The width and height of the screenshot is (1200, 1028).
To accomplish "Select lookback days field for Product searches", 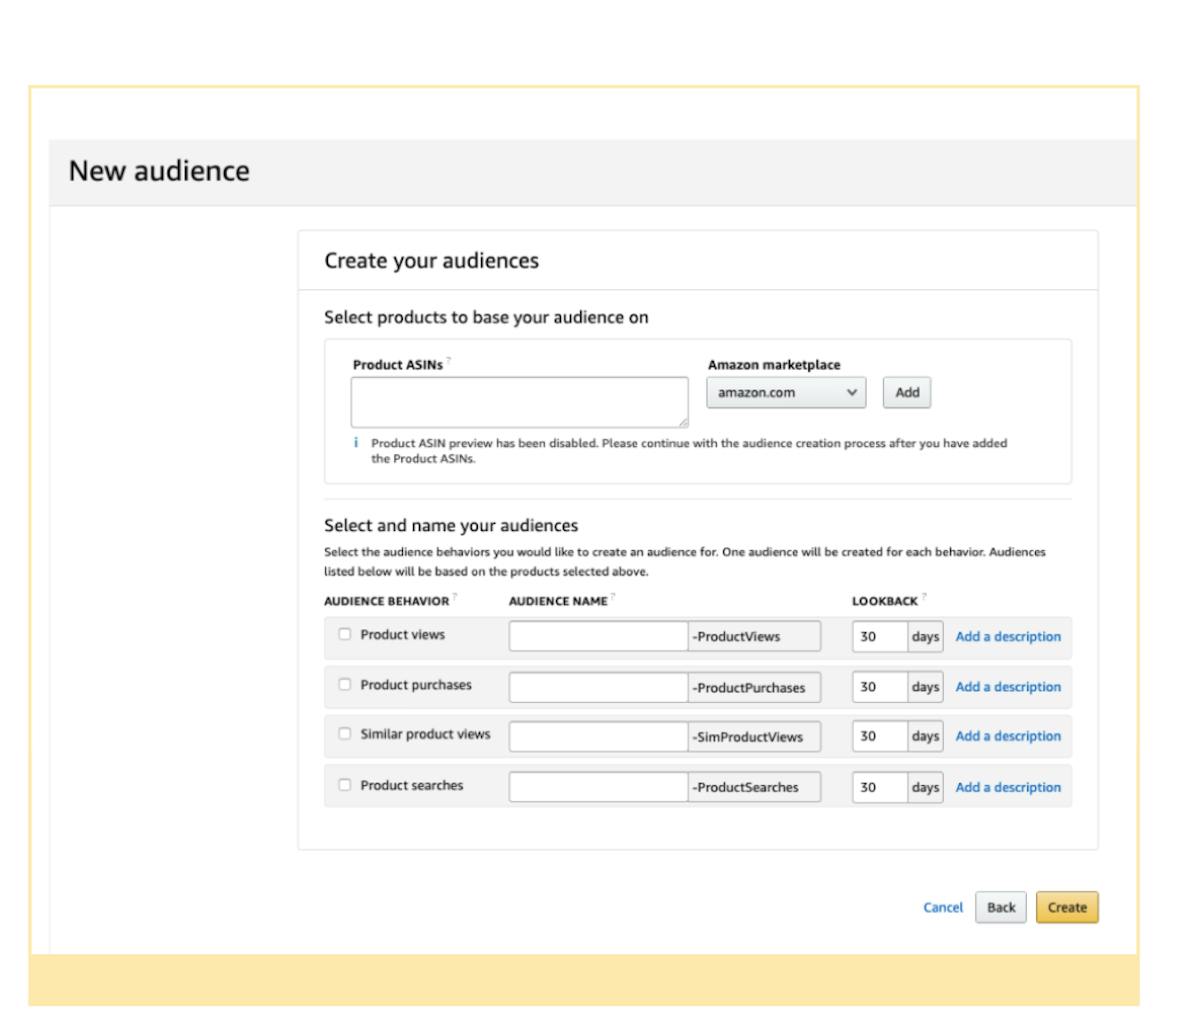I will point(880,787).
